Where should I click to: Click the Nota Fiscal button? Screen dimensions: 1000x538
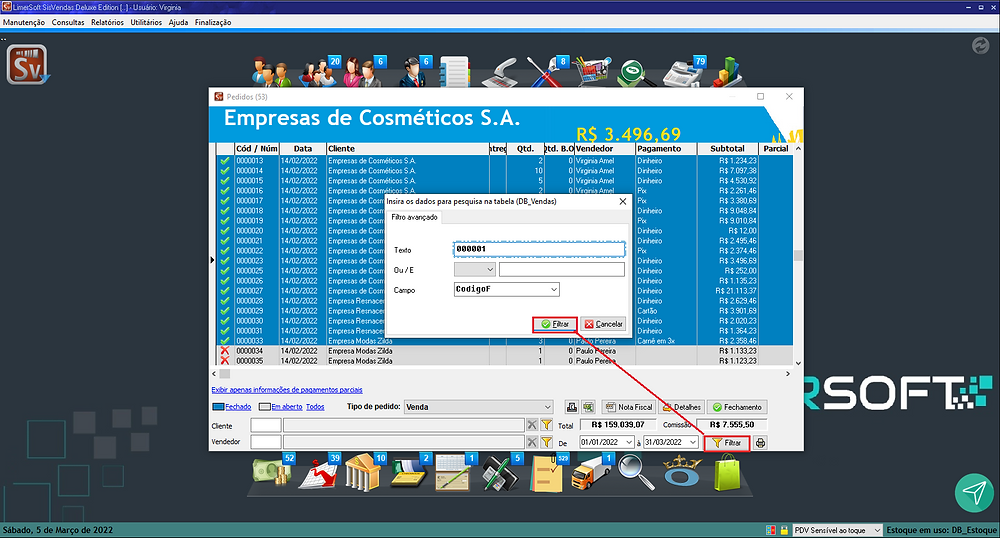click(x=628, y=407)
